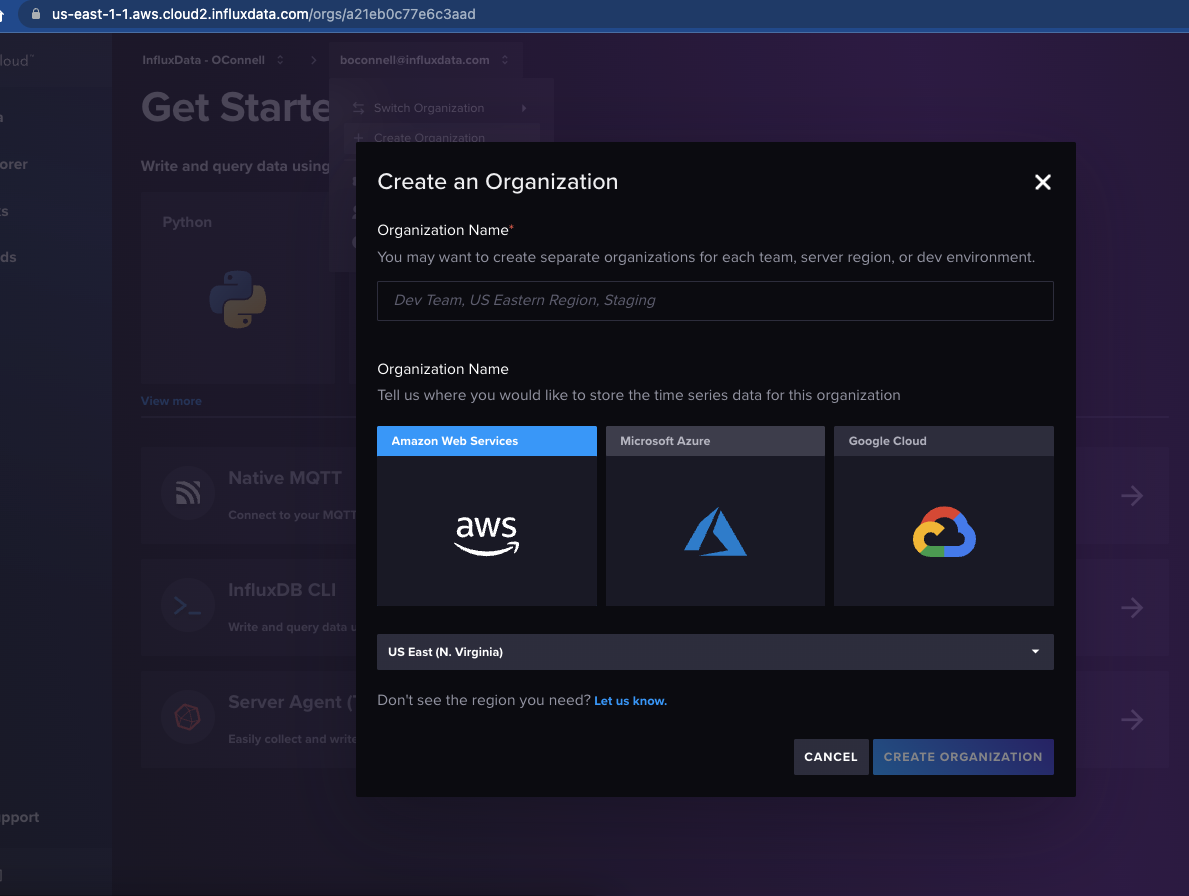Follow the Let us know link
Screen dimensions: 1189x896
click(x=630, y=700)
